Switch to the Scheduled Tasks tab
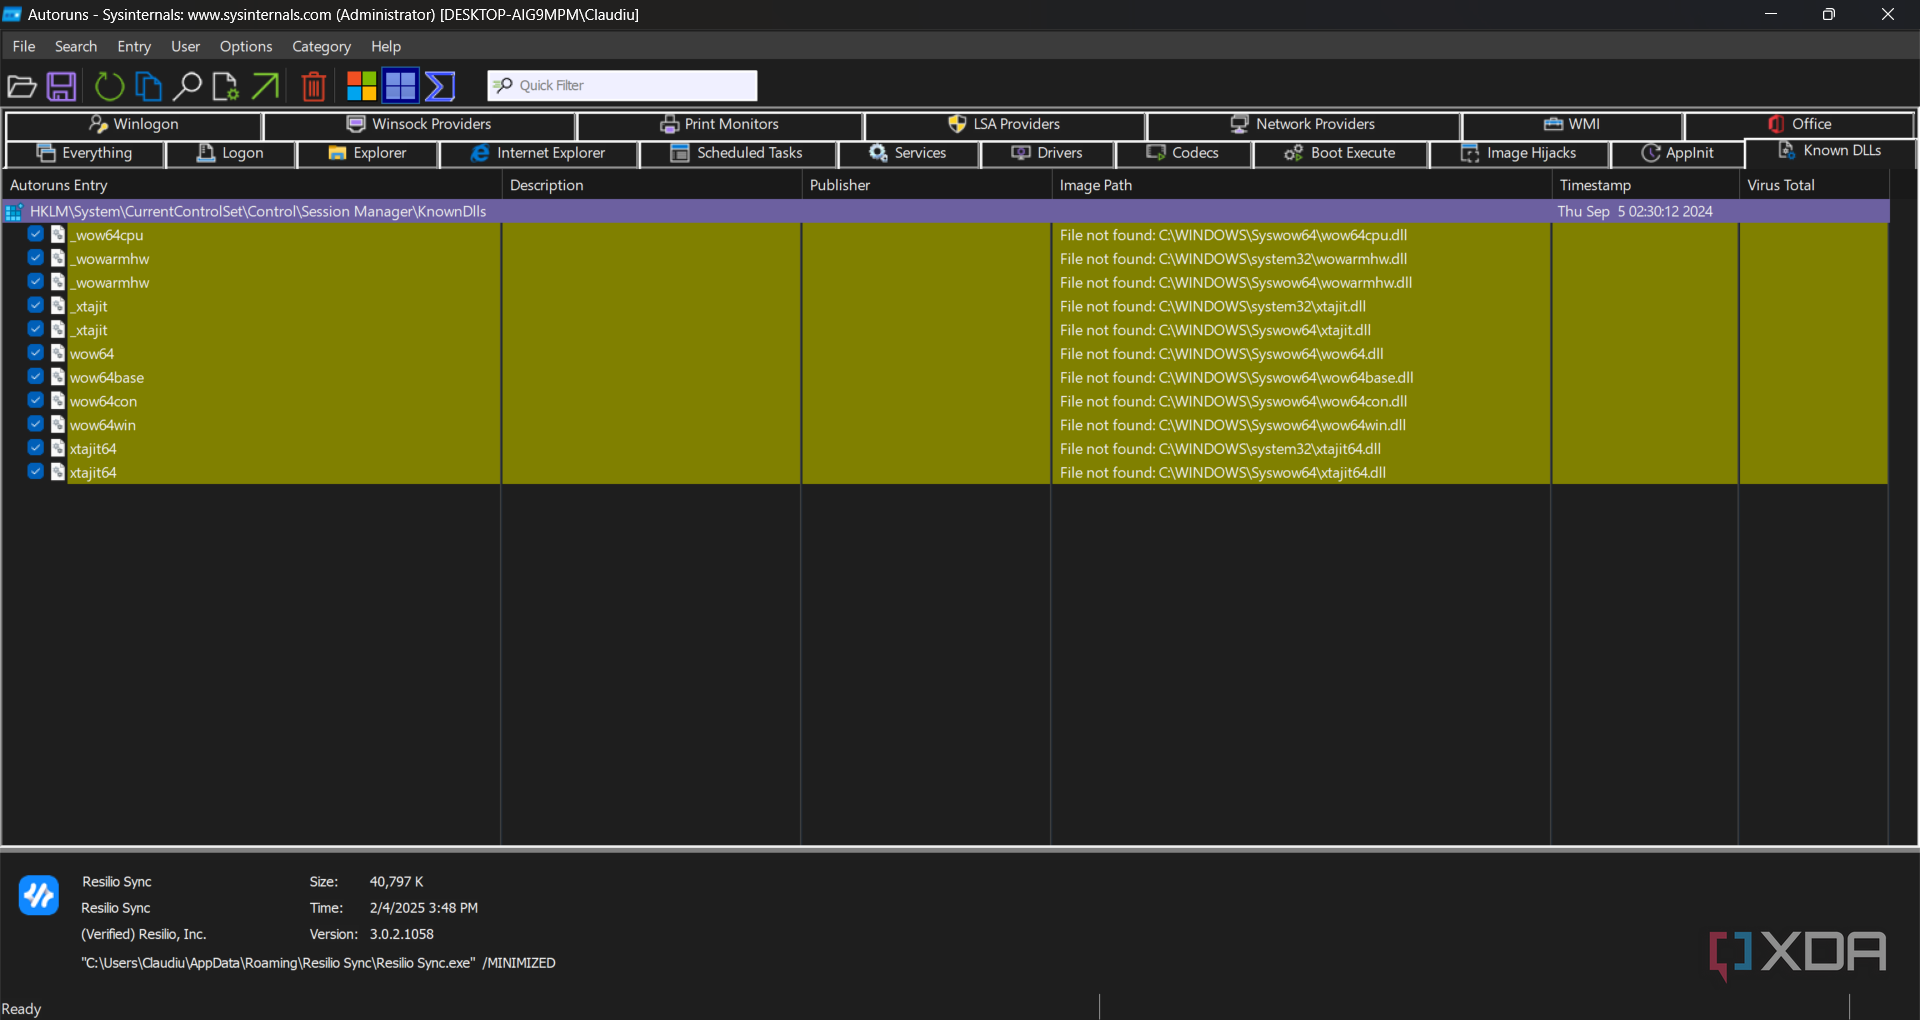The width and height of the screenshot is (1920, 1020). (737, 153)
